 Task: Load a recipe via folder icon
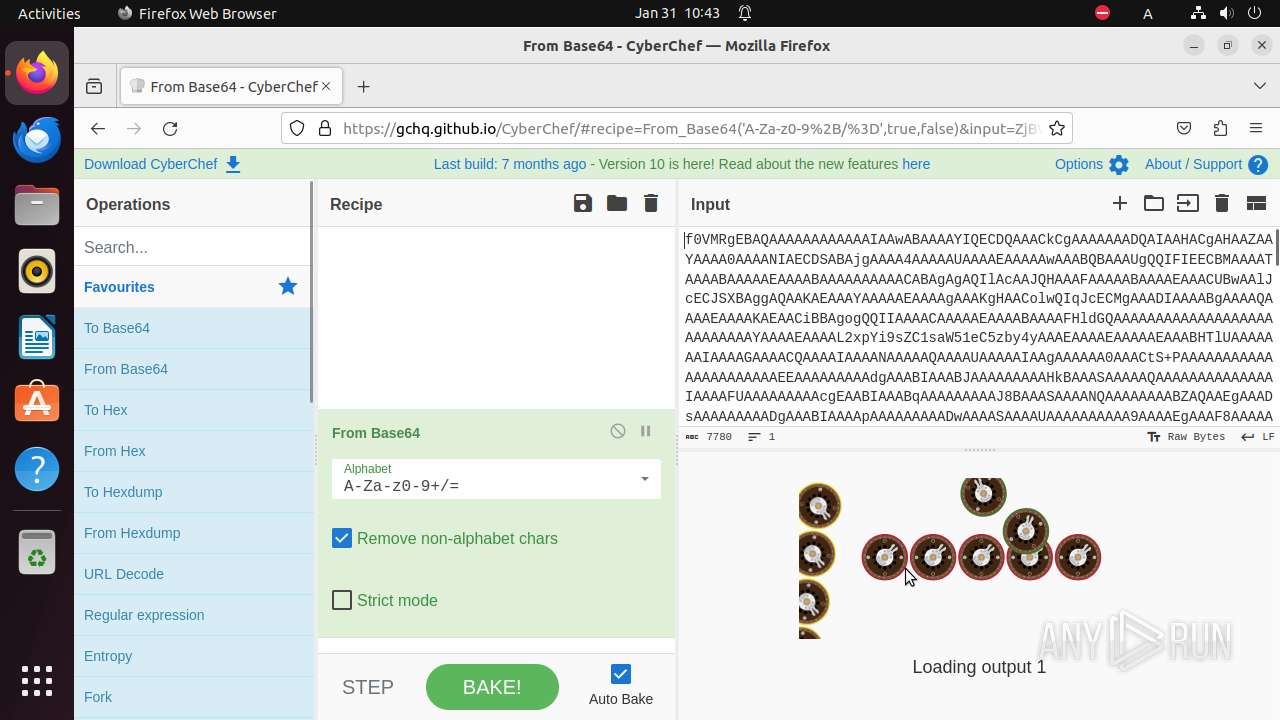tap(617, 203)
